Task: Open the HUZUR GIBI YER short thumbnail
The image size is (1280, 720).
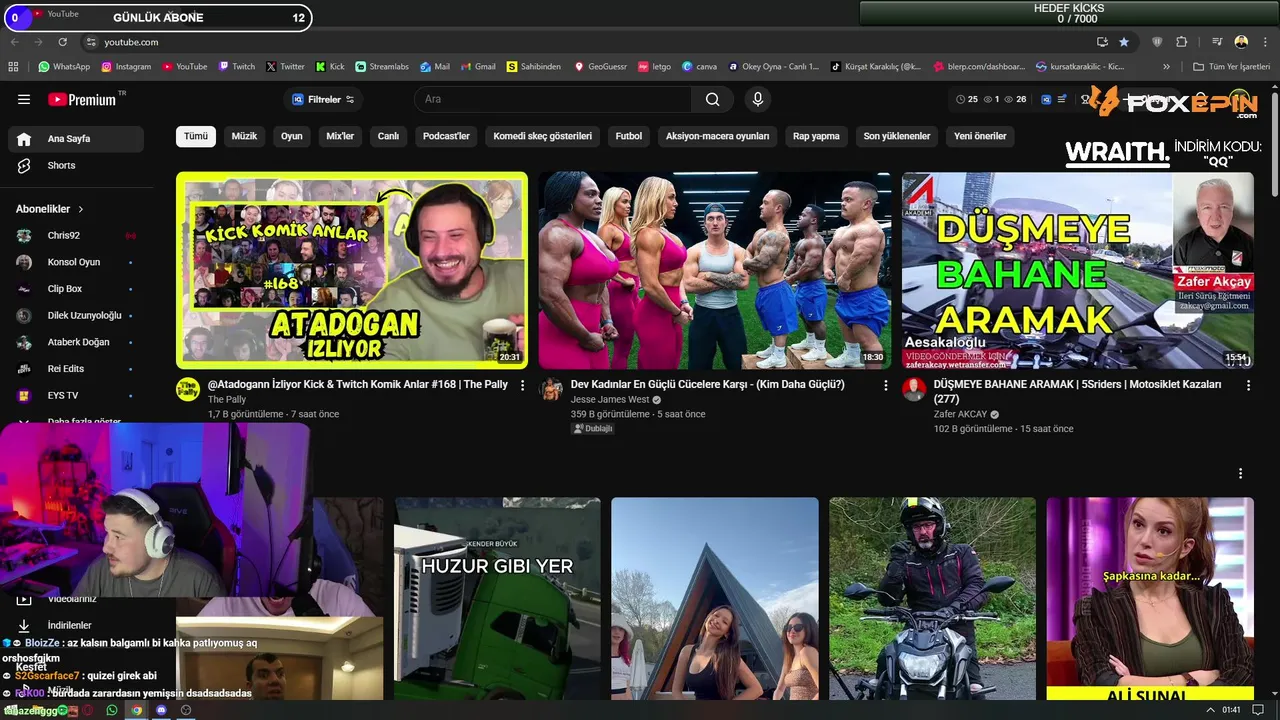Action: [x=497, y=598]
